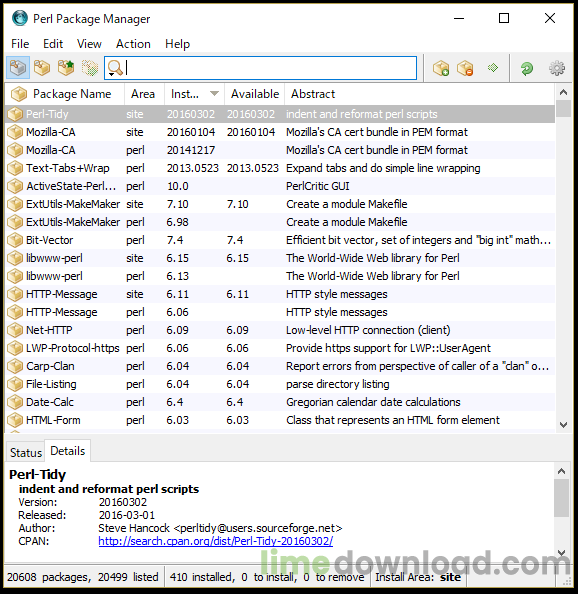Click 'parse directory listing' abstract

tap(337, 384)
